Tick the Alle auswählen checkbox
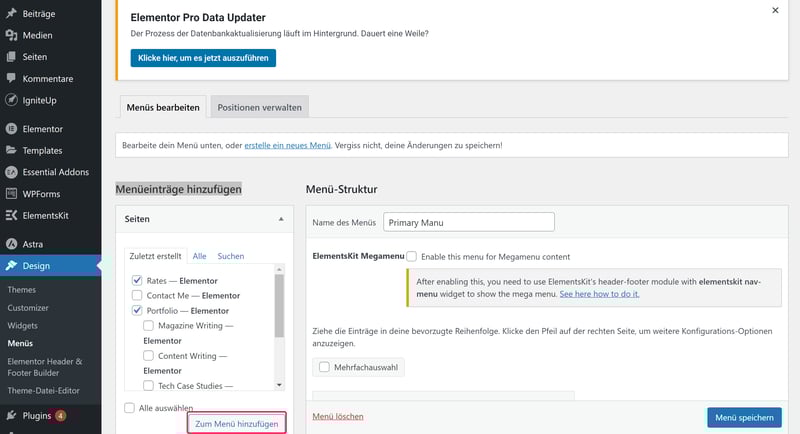800x434 pixels. [x=129, y=408]
